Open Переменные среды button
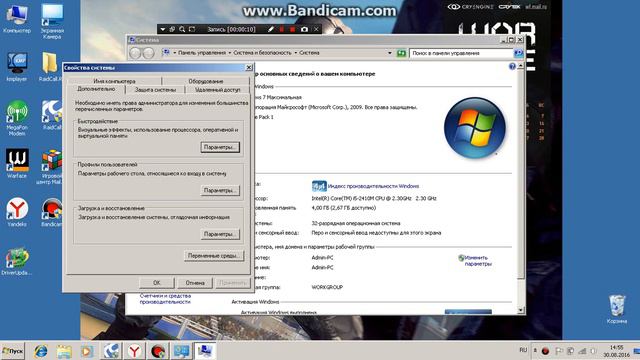Image resolution: width=640 pixels, height=360 pixels. (x=214, y=256)
